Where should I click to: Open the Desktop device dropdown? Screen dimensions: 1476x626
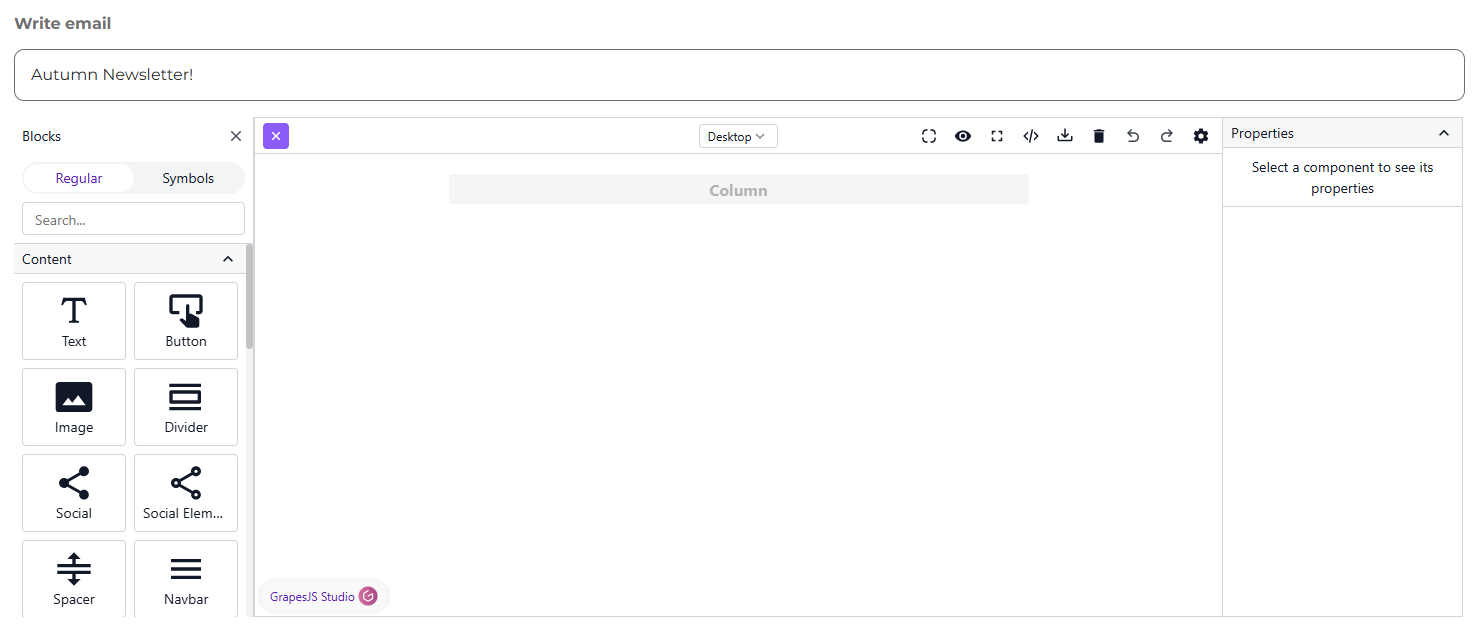coord(738,135)
